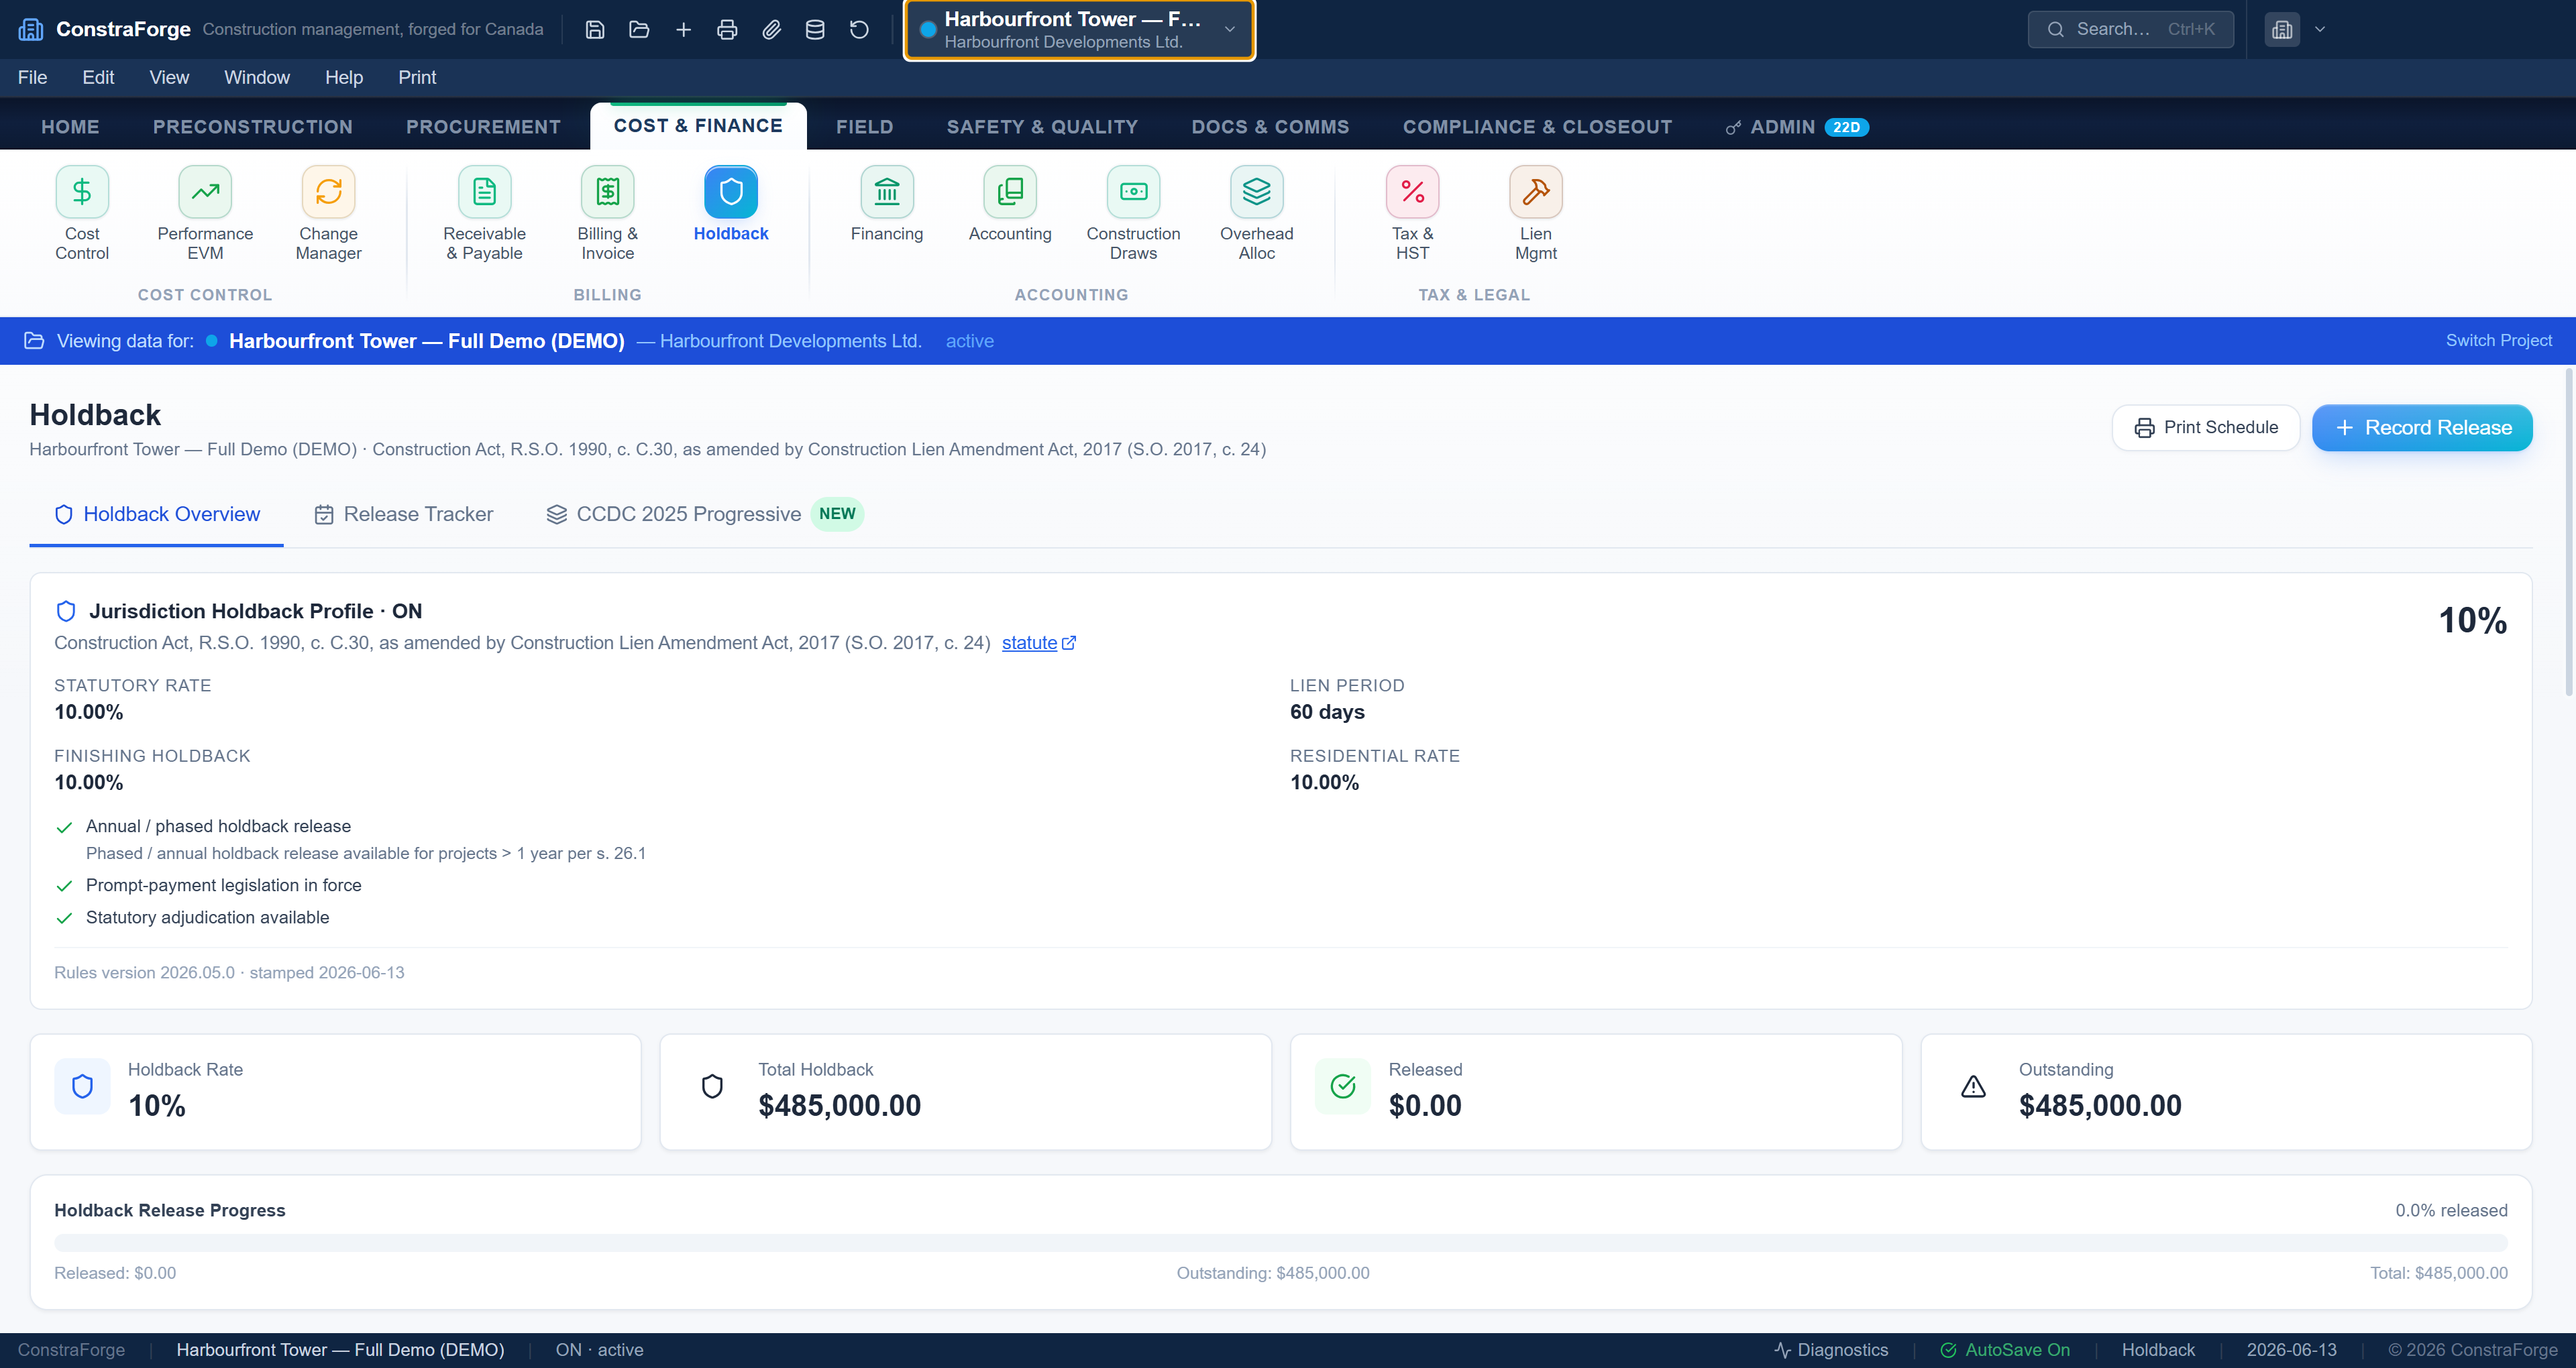
Task: Open Financing module
Action: coord(887,204)
